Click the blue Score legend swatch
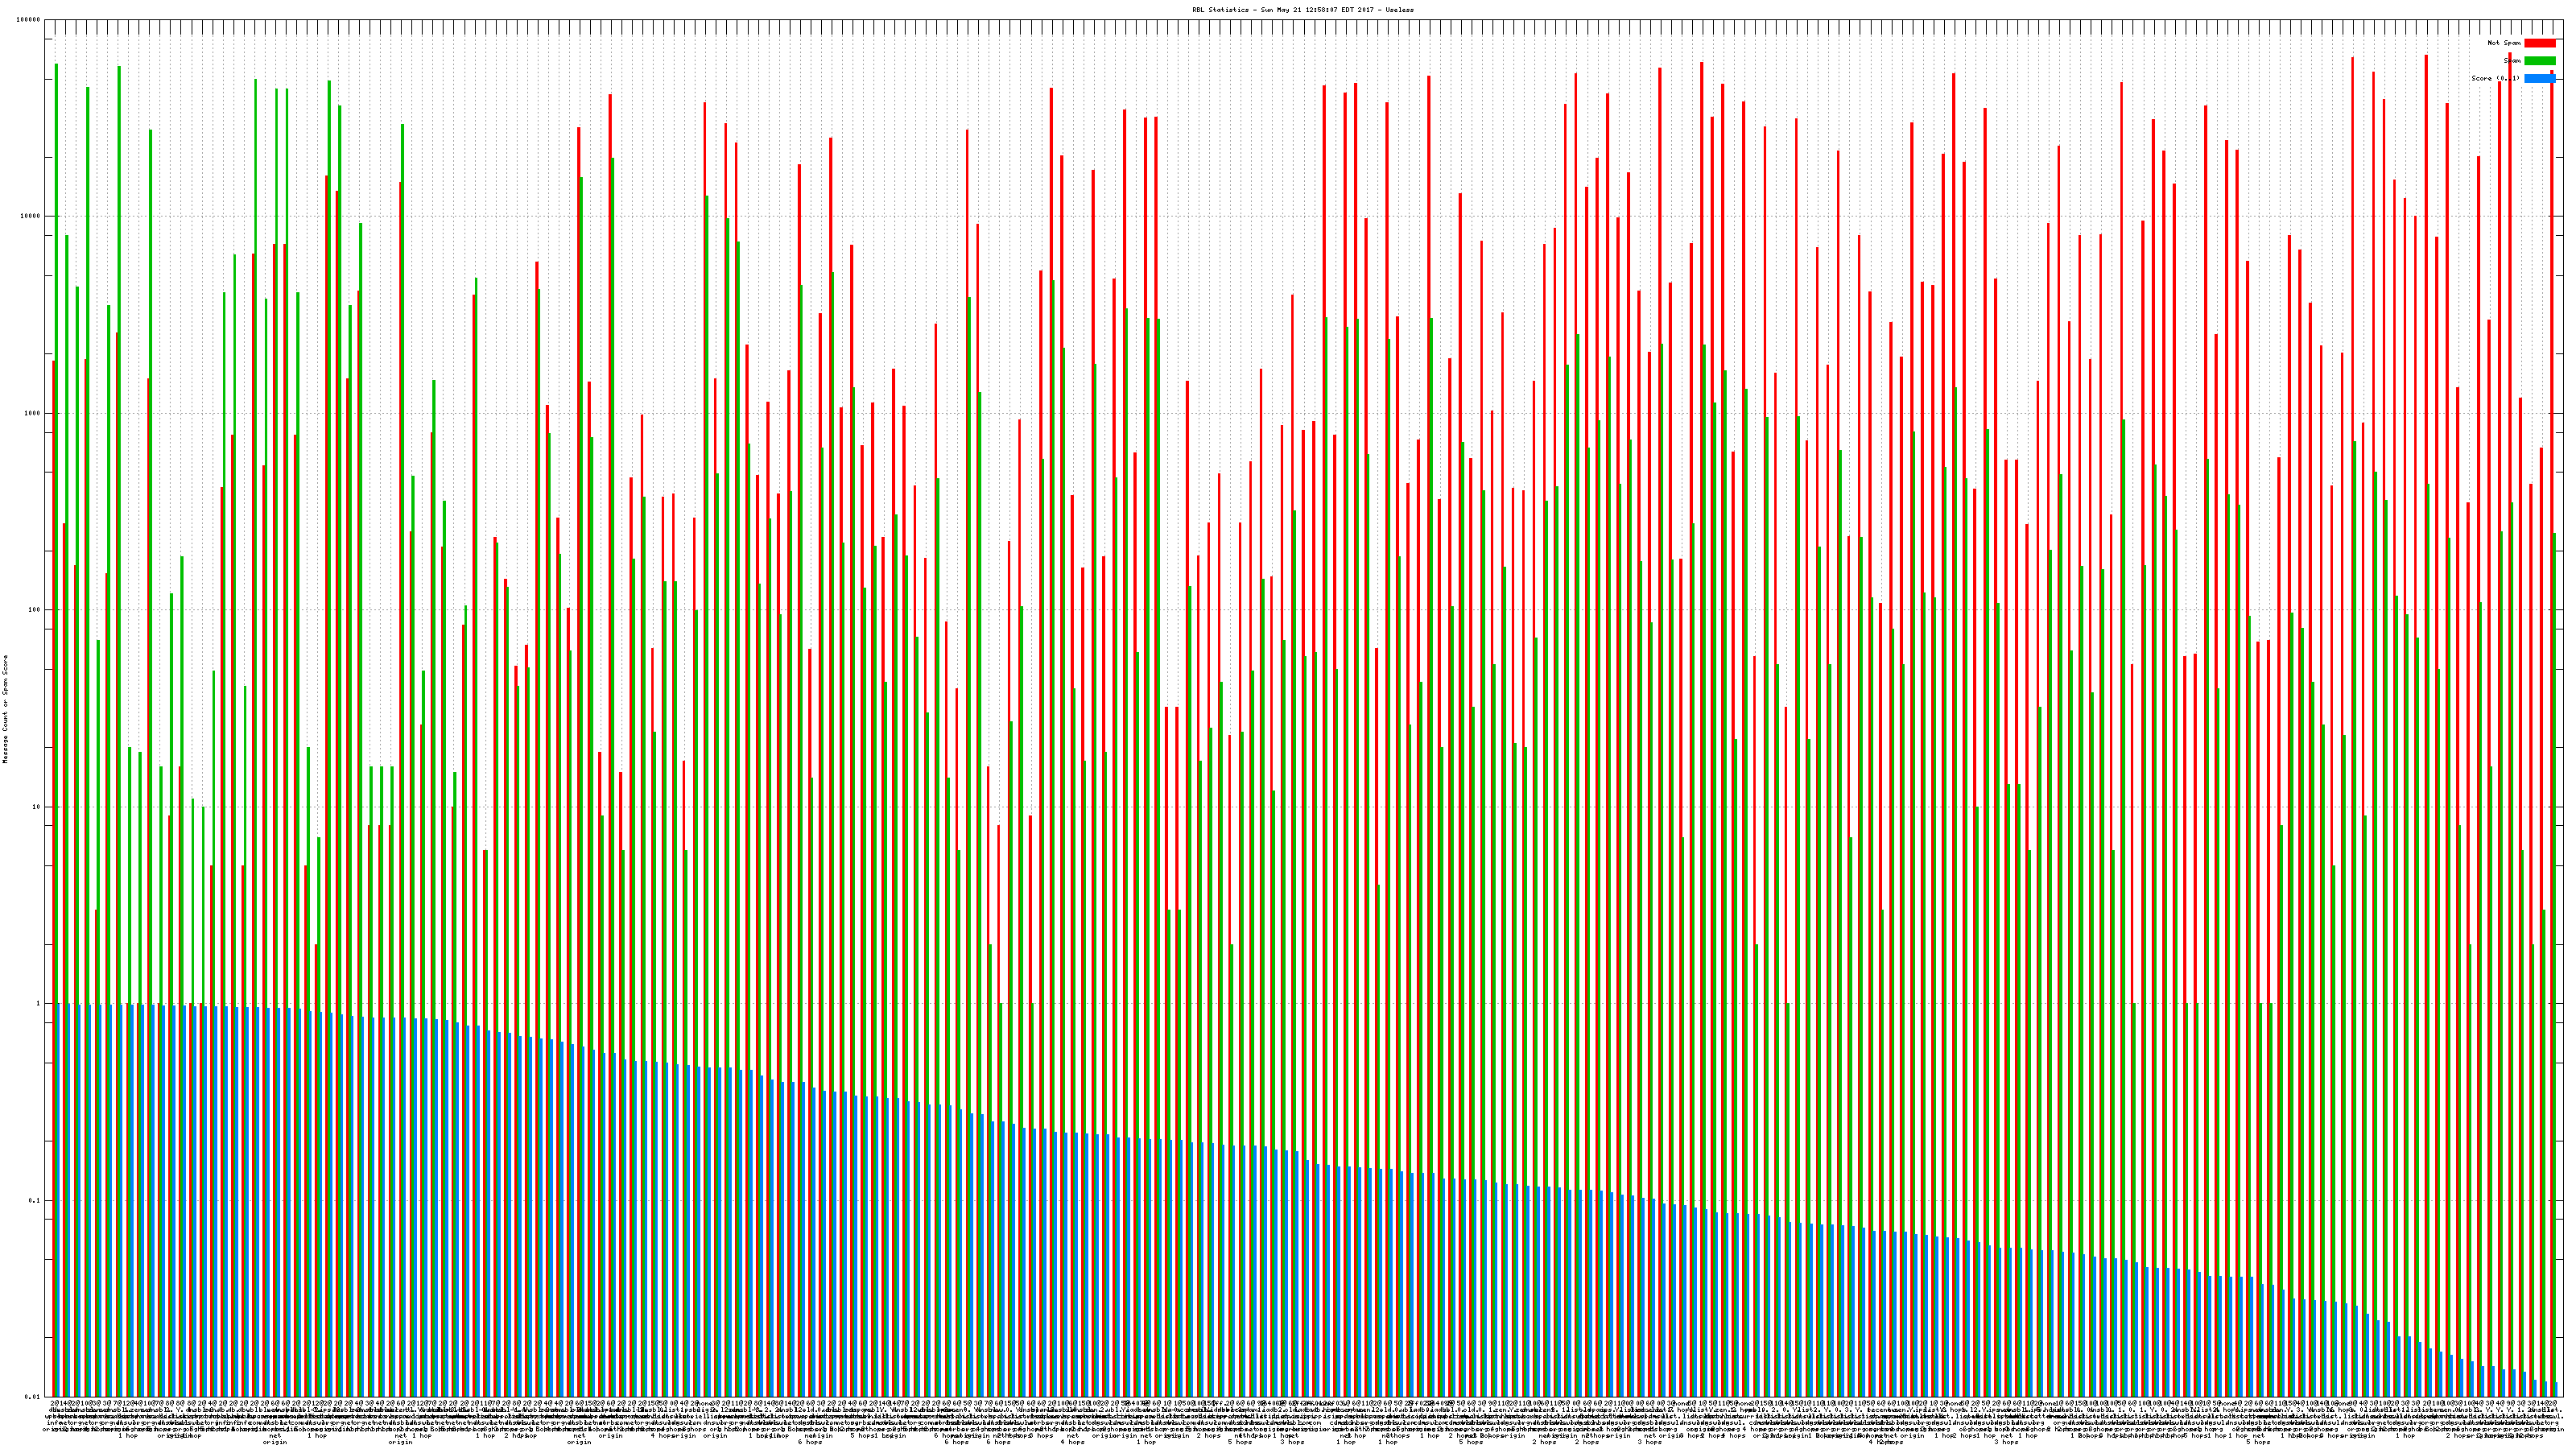 coord(2539,78)
